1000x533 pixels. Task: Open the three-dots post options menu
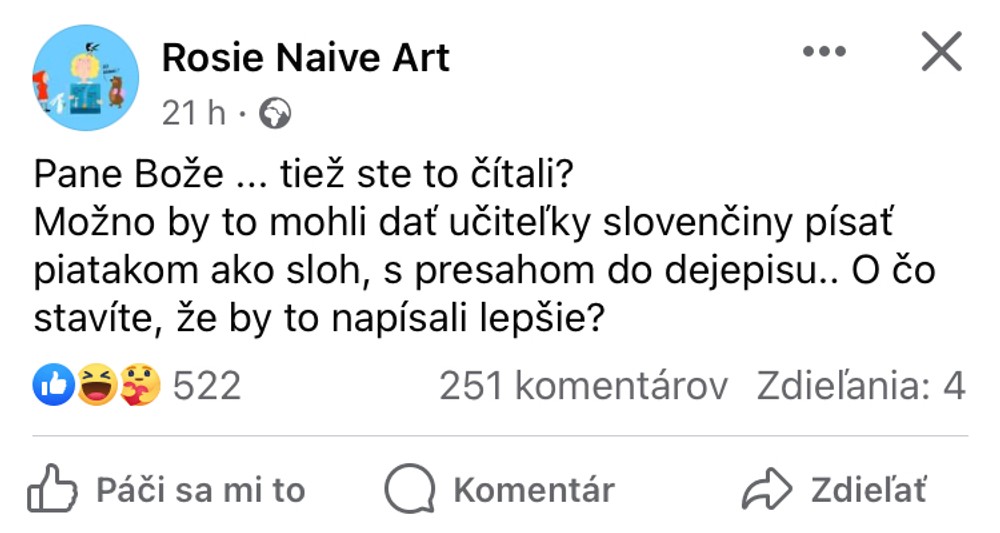[x=824, y=51]
